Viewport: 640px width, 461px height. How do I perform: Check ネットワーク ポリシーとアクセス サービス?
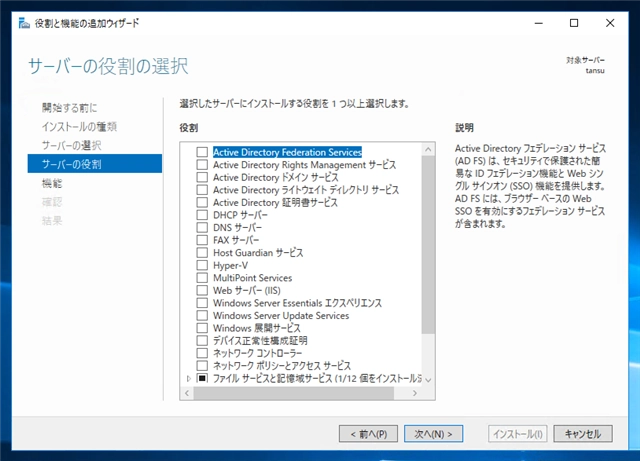[202, 365]
